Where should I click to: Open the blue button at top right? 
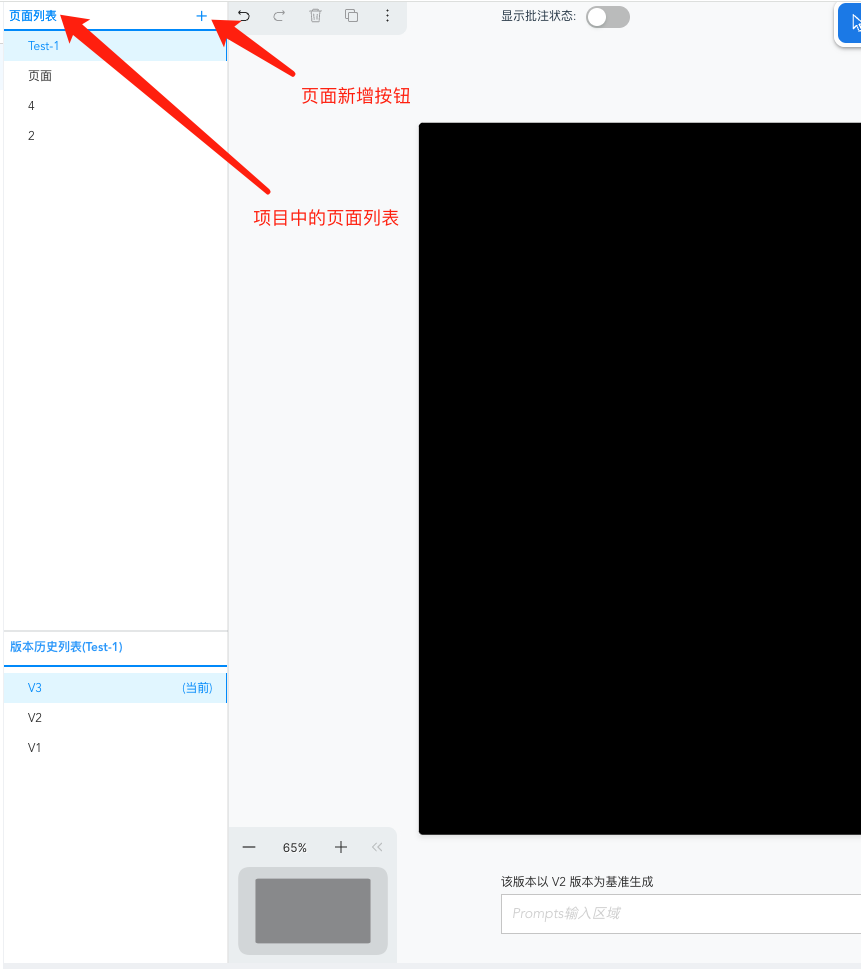tap(850, 23)
